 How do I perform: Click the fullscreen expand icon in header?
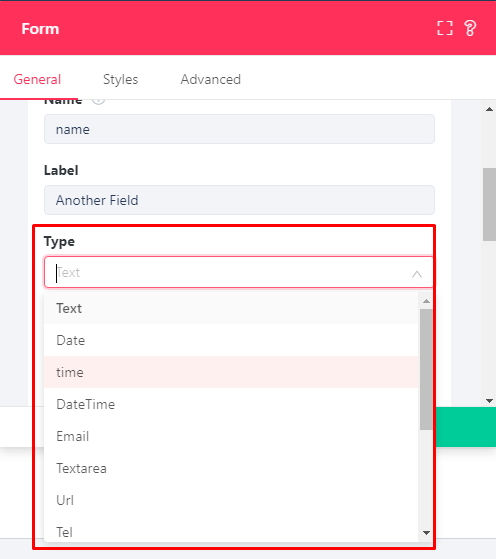pos(445,28)
